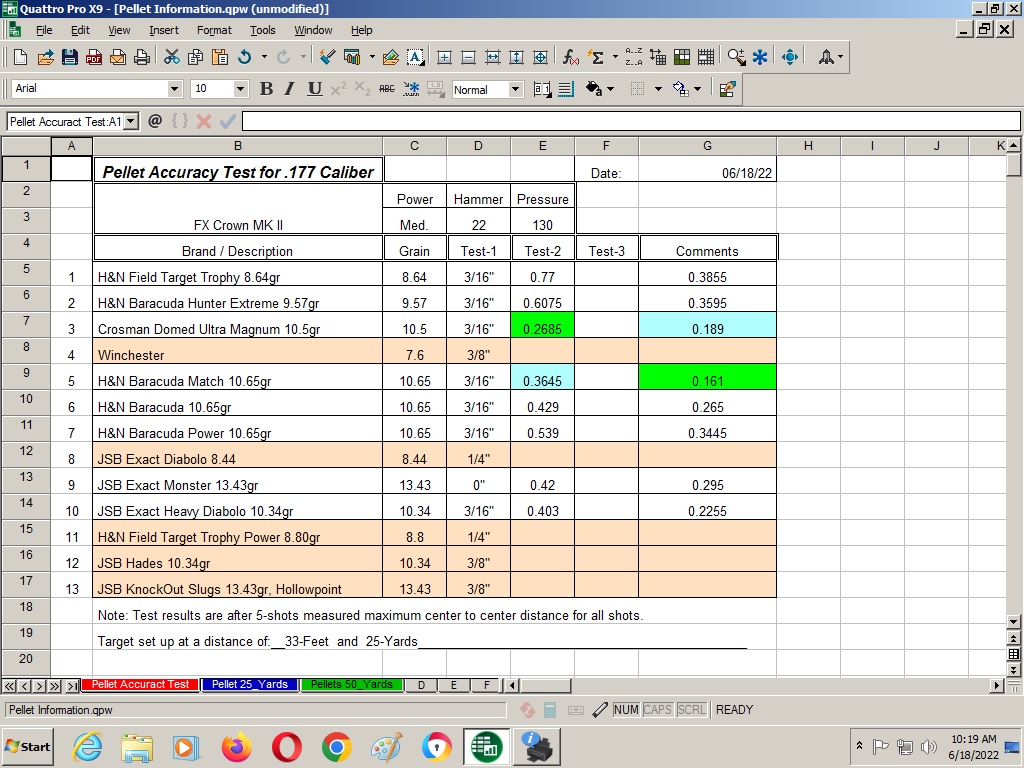The height and width of the screenshot is (768, 1024).
Task: Select column B header
Action: pyautogui.click(x=238, y=146)
